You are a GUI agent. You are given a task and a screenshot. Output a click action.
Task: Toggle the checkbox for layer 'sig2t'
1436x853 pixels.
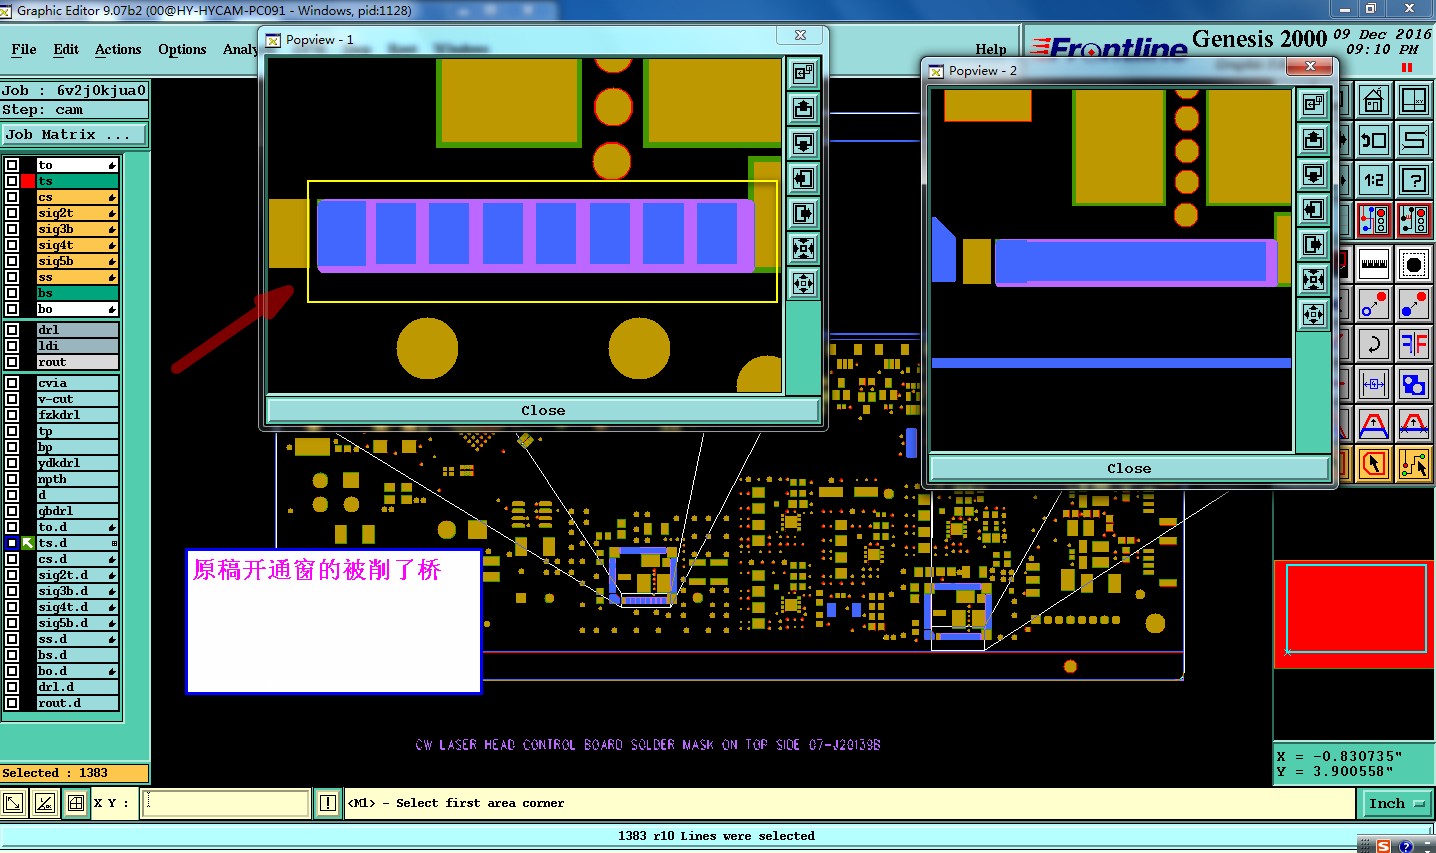pos(12,213)
